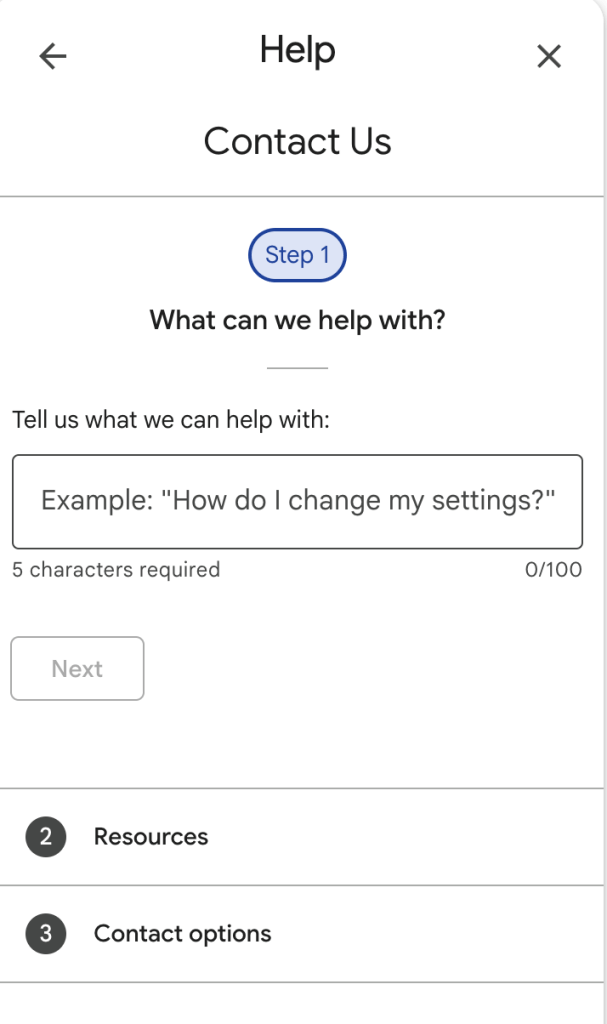Click the short divider under the step heading
Viewport: 607px width, 1024px height.
[x=297, y=368]
